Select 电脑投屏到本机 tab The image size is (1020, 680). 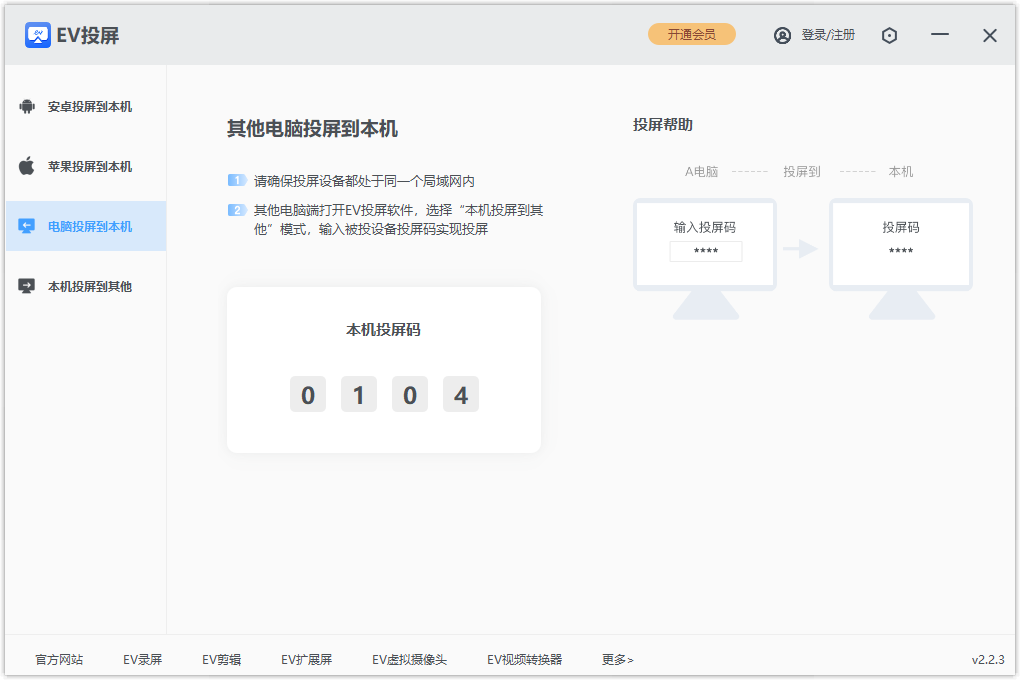coord(86,226)
